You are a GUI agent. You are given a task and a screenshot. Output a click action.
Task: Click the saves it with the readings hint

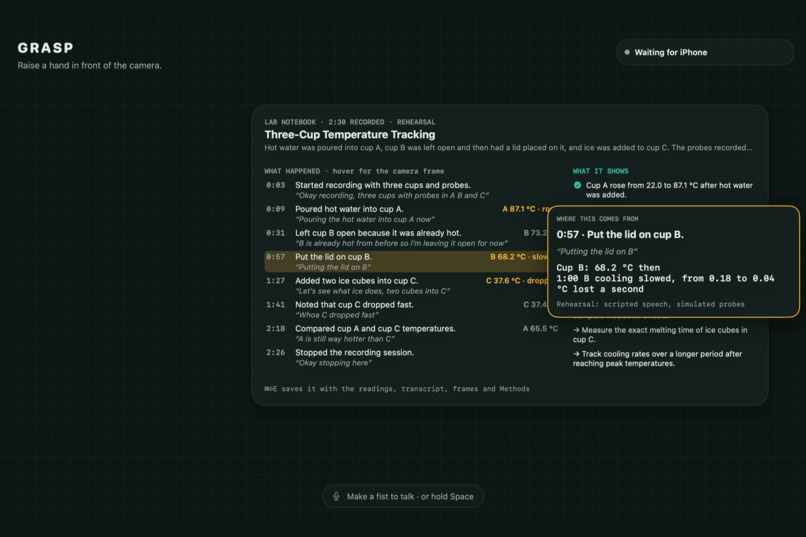pos(397,389)
